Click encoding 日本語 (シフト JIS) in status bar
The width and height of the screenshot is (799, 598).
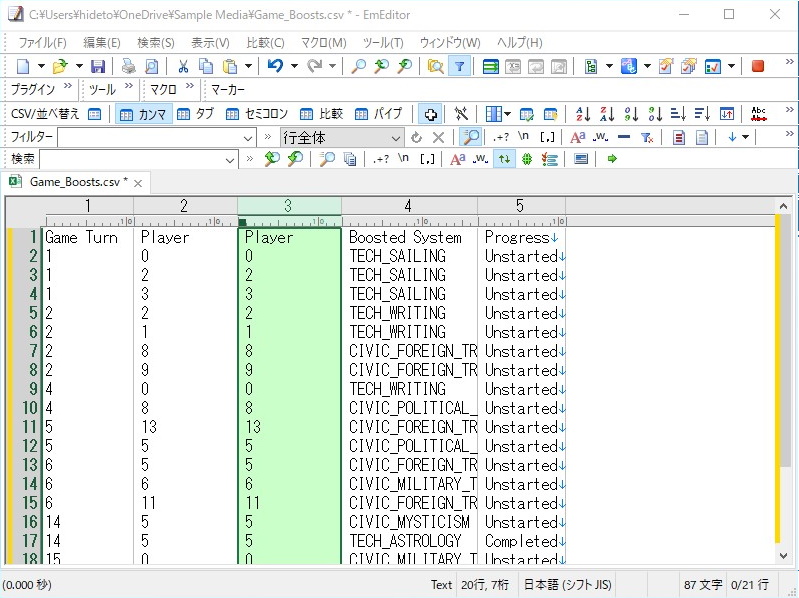(x=567, y=585)
